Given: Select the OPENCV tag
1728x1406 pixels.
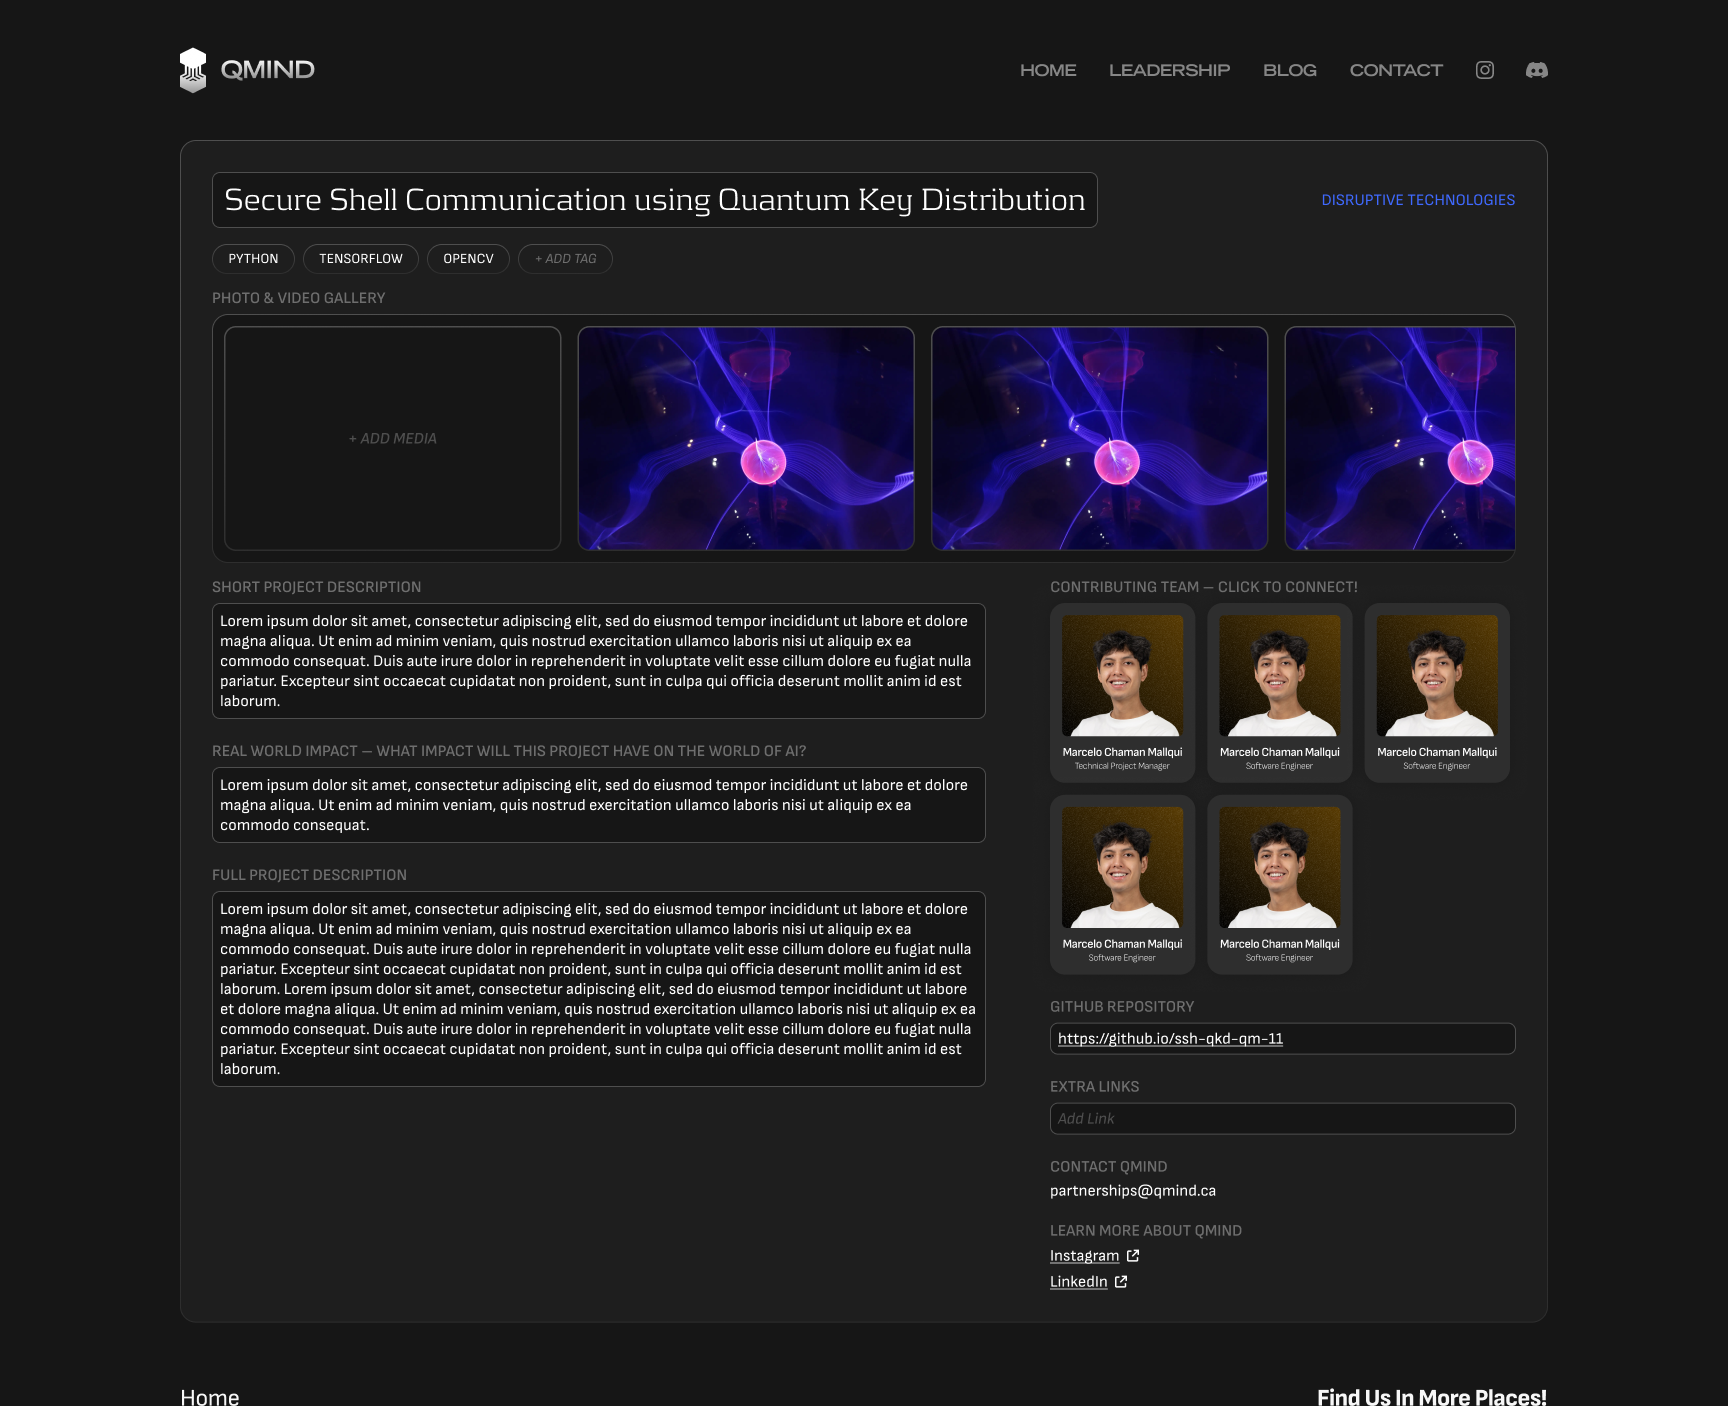Looking at the screenshot, I should click(x=468, y=259).
